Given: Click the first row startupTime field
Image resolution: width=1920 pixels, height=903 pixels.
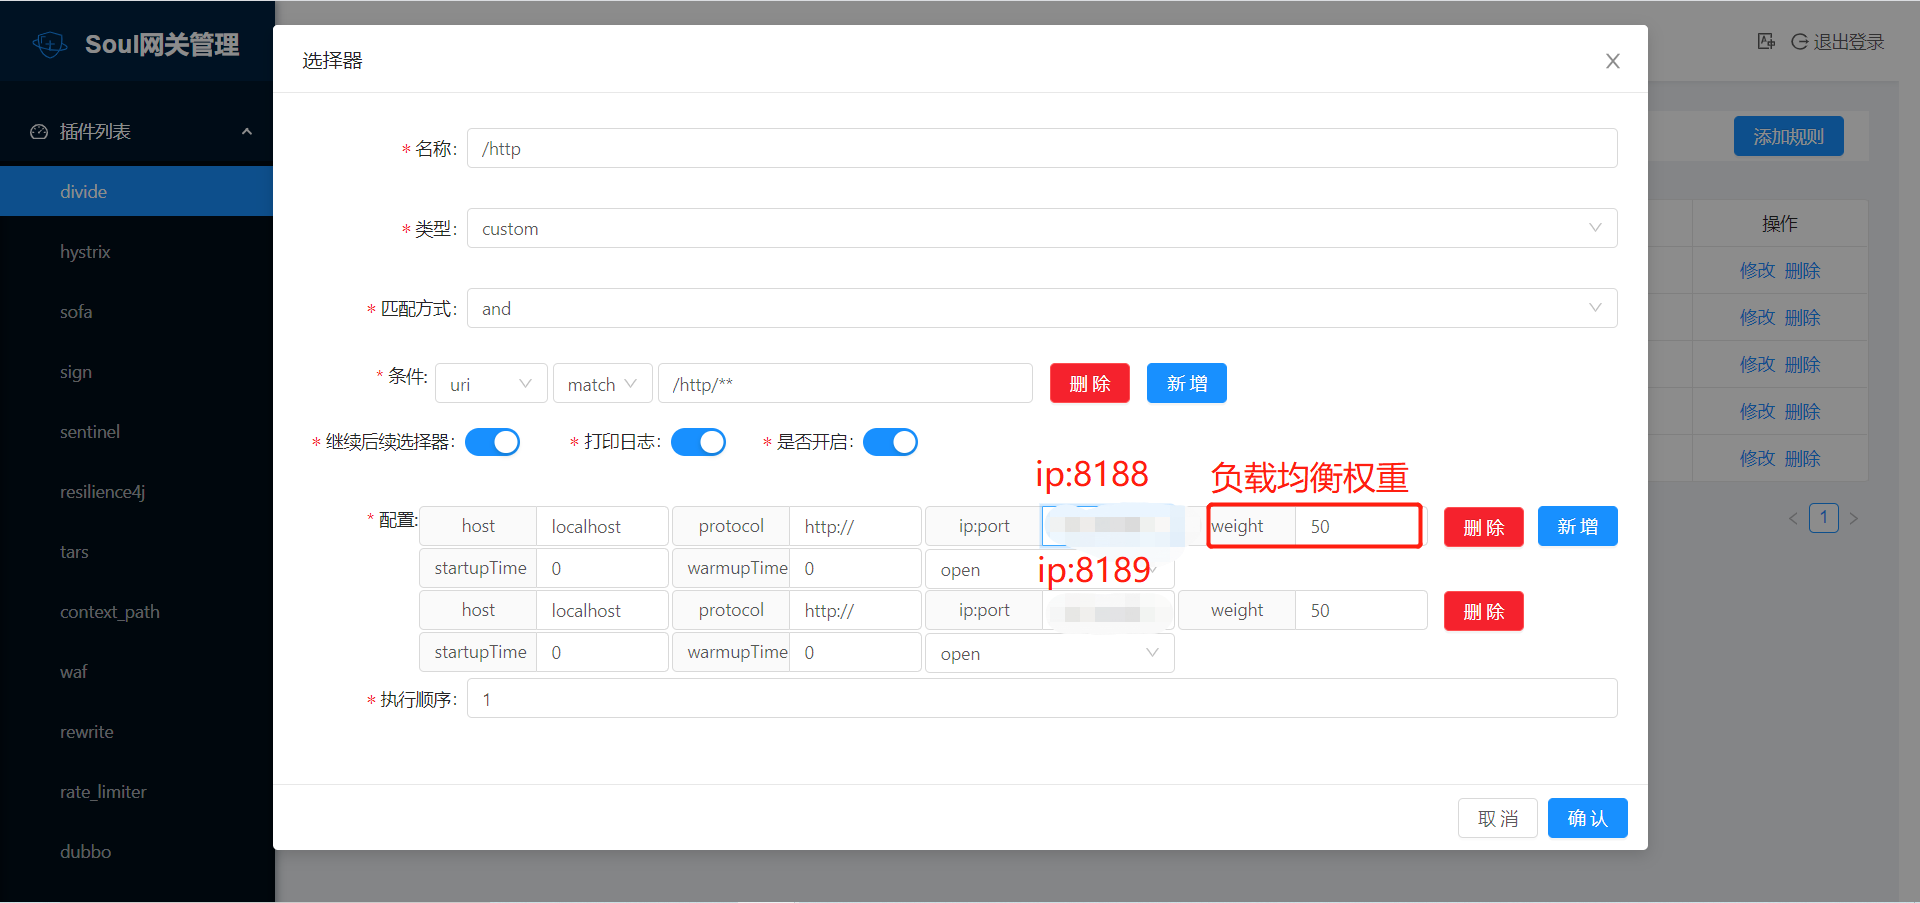Looking at the screenshot, I should [x=602, y=568].
